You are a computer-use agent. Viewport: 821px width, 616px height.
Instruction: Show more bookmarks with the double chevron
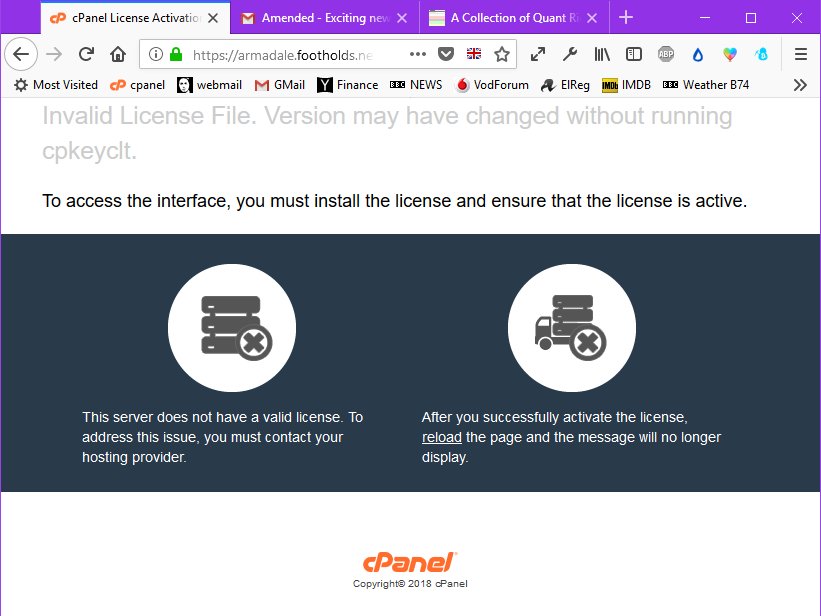800,85
